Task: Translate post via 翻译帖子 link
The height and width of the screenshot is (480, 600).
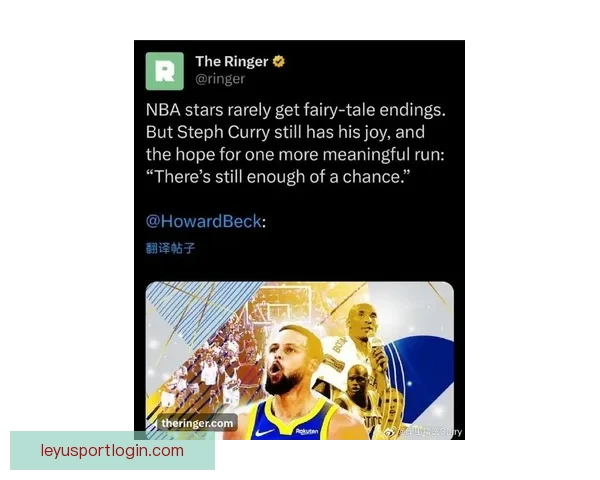Action: (x=171, y=248)
